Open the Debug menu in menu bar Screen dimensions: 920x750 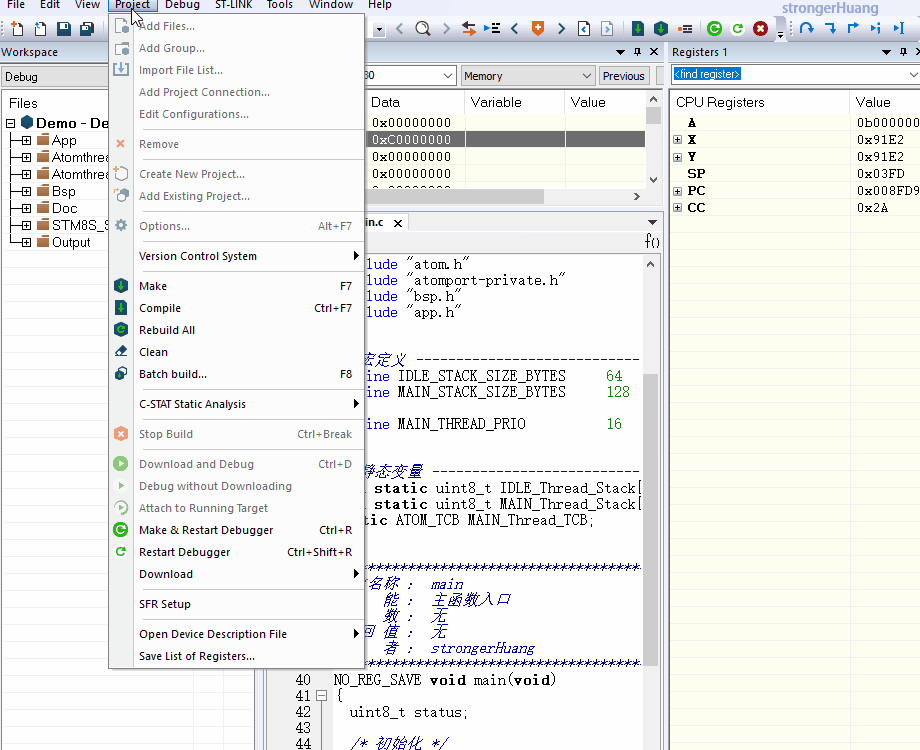(x=182, y=5)
